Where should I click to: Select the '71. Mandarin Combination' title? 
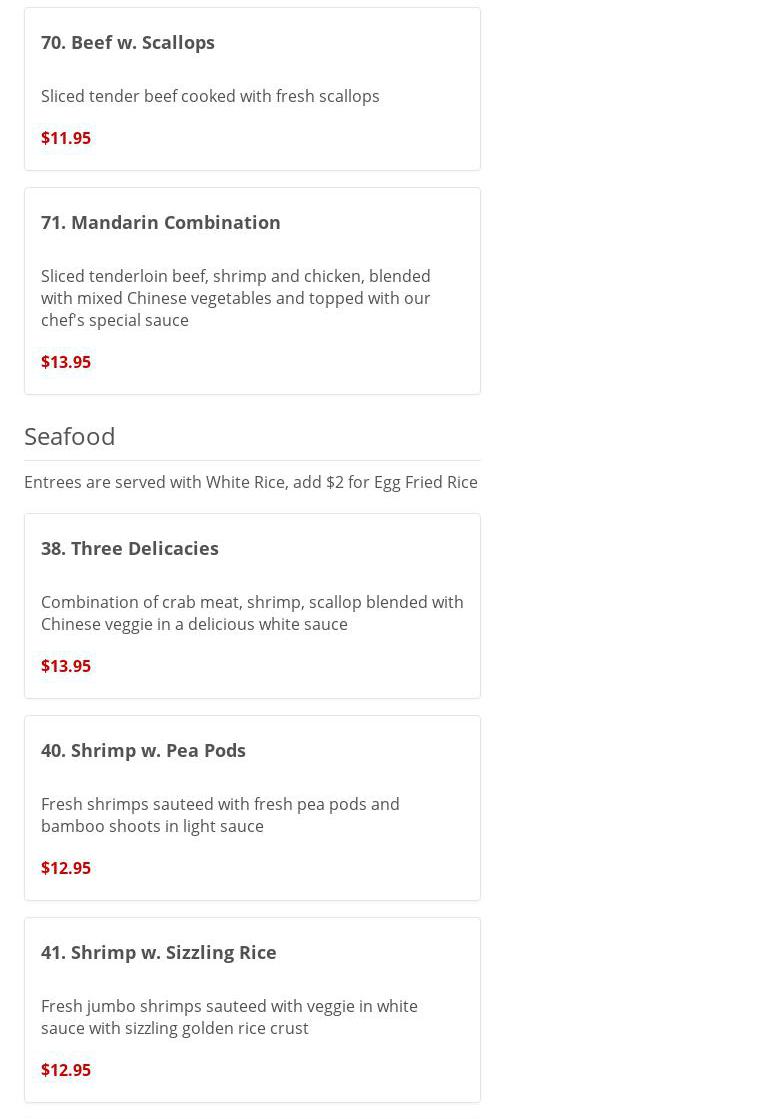coord(161,222)
